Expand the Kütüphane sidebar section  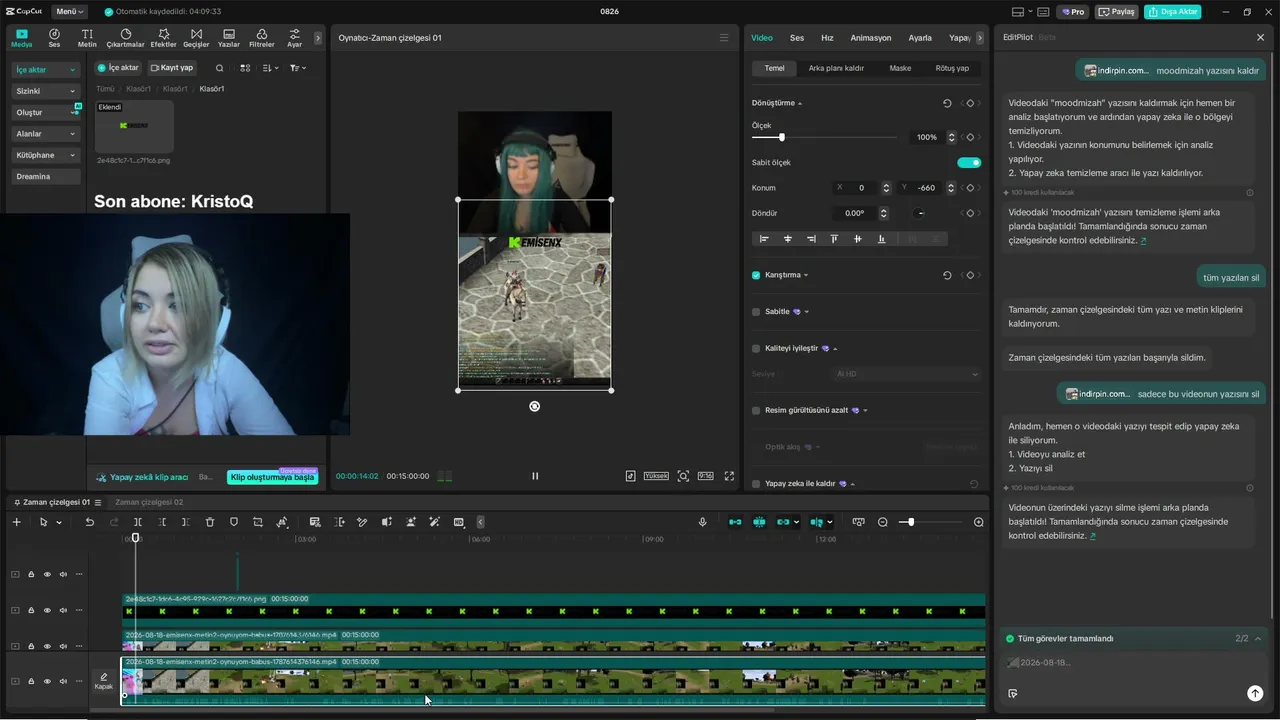click(x=45, y=155)
